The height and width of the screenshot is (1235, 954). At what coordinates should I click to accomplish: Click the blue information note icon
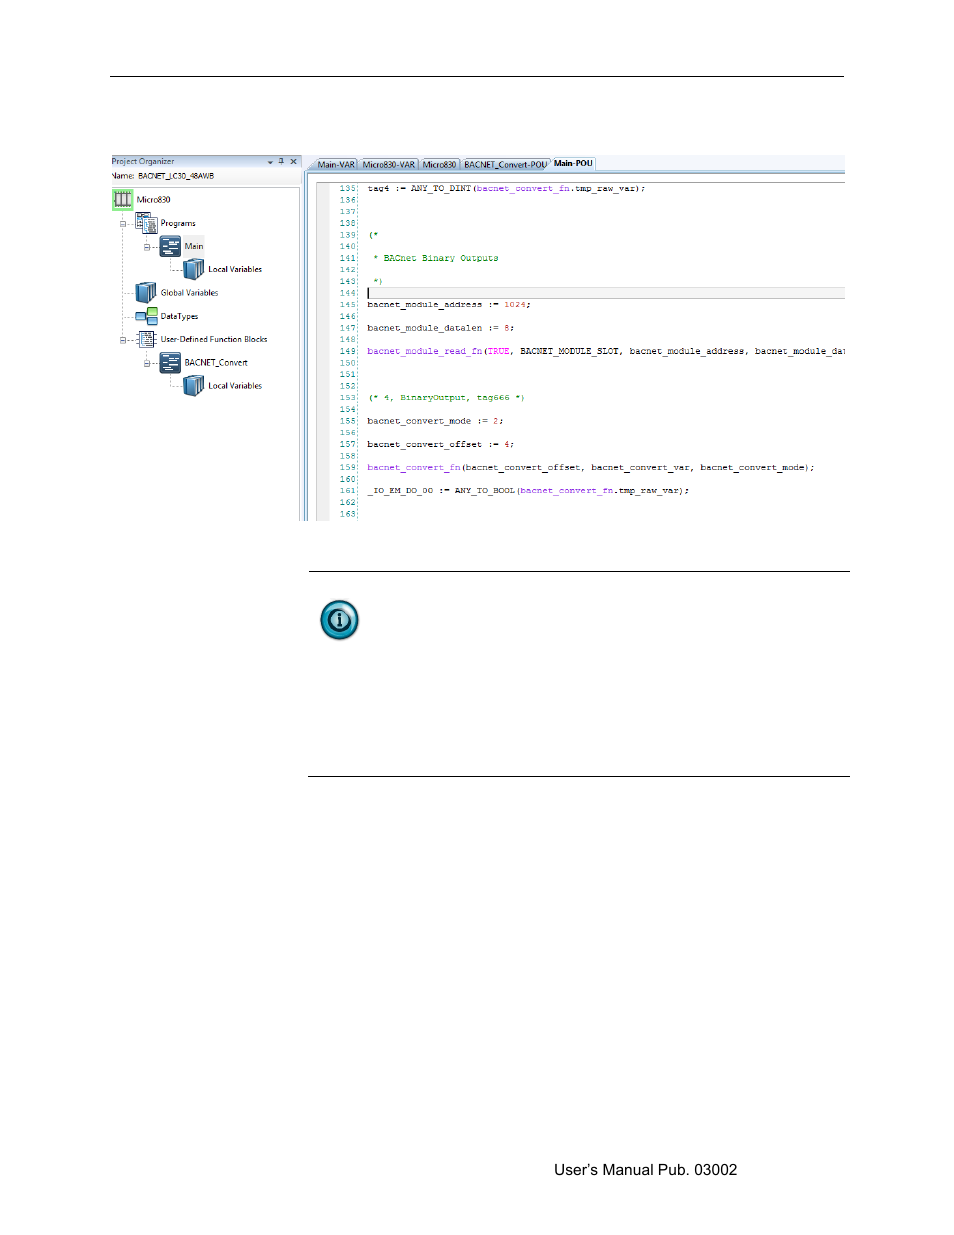340,620
